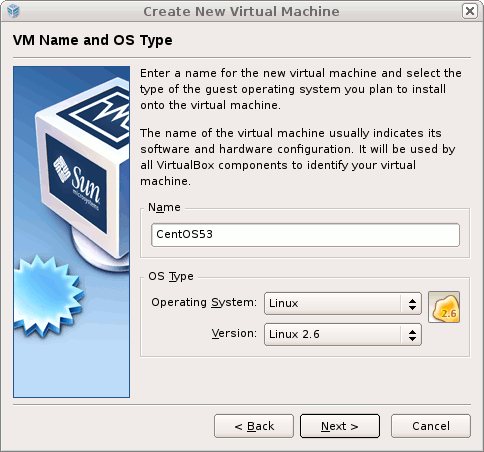This screenshot has height=452, width=484.
Task: Click the Create New Virtual Machine title bar
Action: (241, 11)
